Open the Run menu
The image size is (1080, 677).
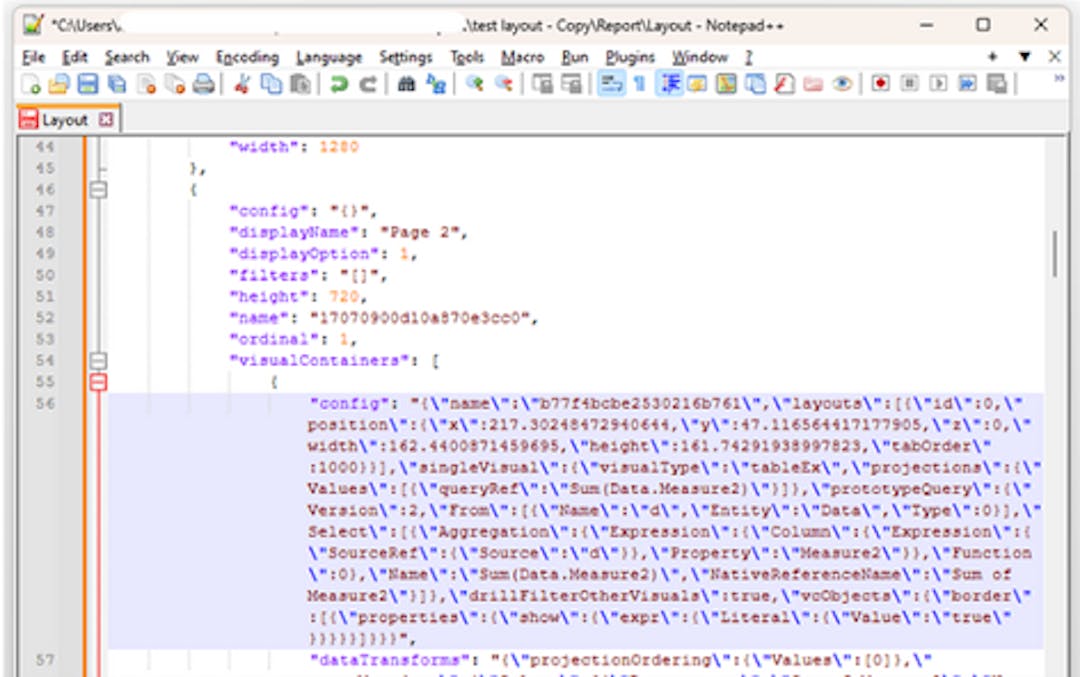(574, 57)
